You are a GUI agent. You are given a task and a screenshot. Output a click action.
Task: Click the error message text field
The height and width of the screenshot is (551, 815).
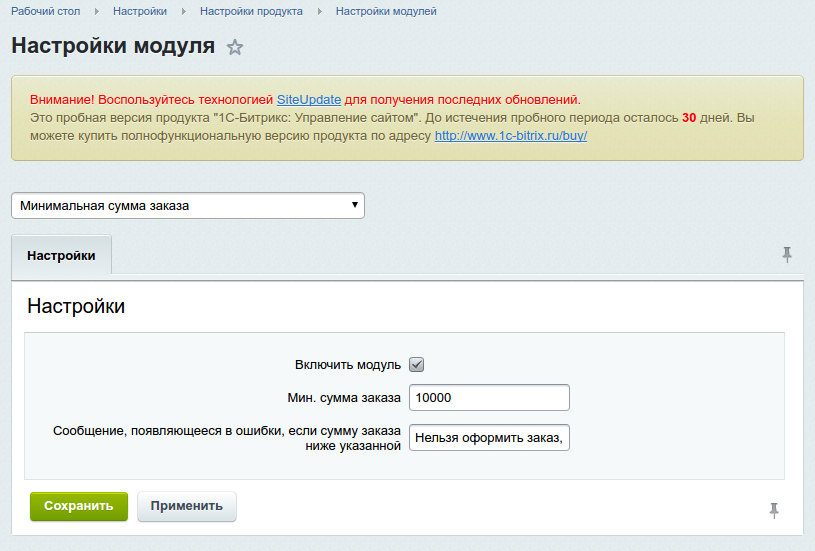pyautogui.click(x=490, y=437)
